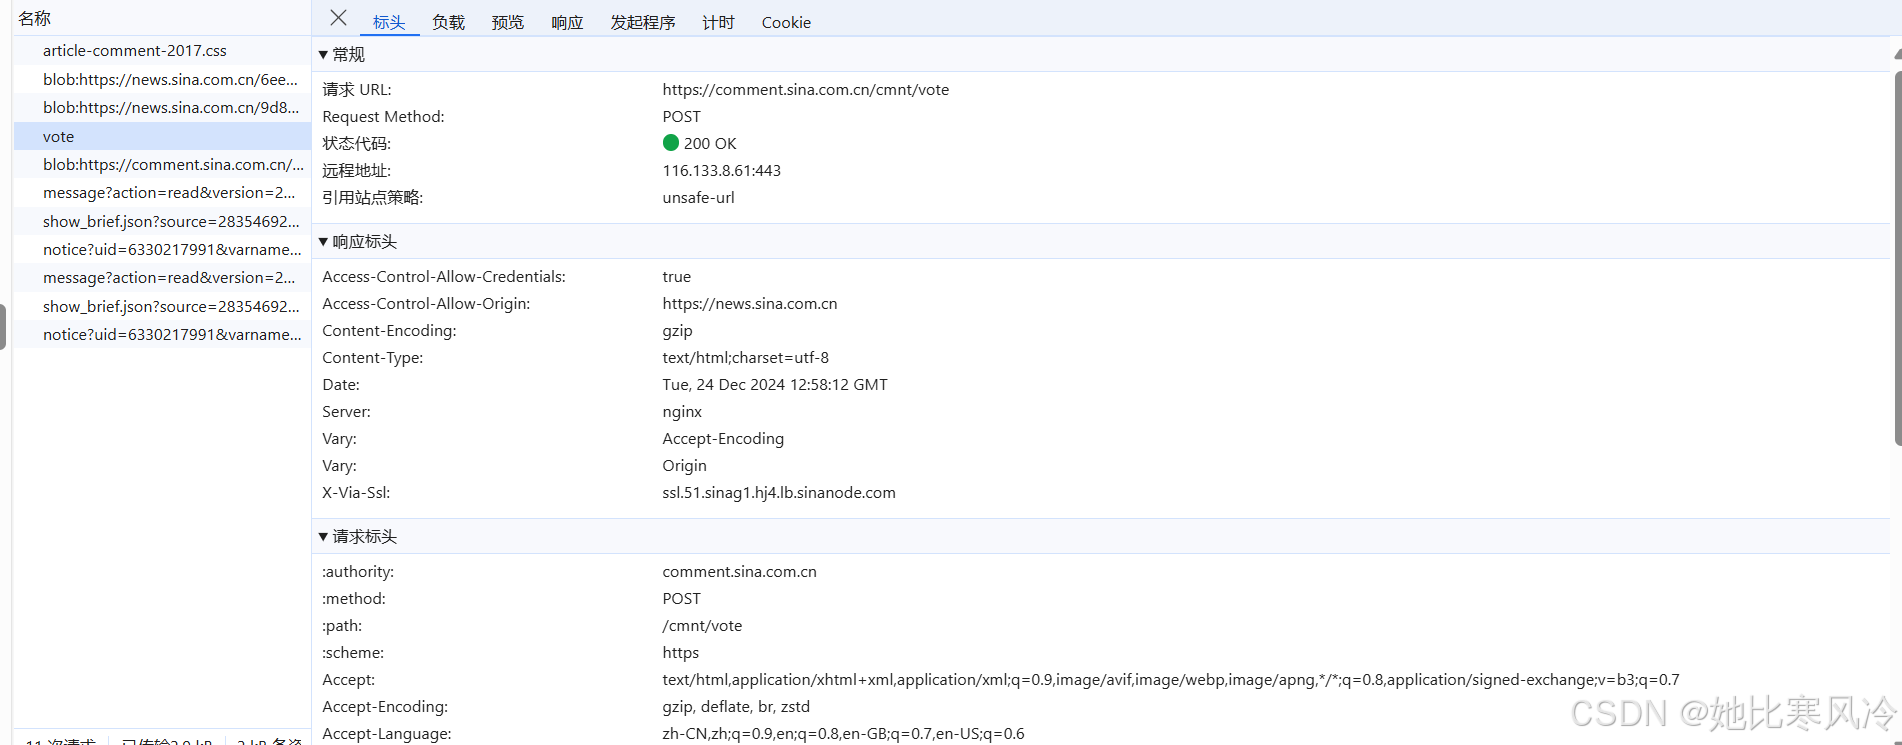Open the 发起程序 tab

click(x=643, y=22)
